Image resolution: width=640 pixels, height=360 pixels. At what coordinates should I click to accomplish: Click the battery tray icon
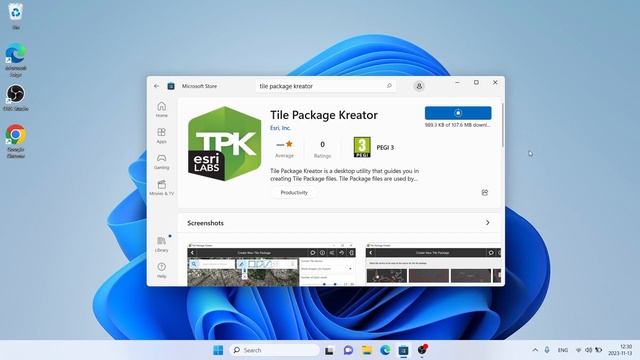599,350
